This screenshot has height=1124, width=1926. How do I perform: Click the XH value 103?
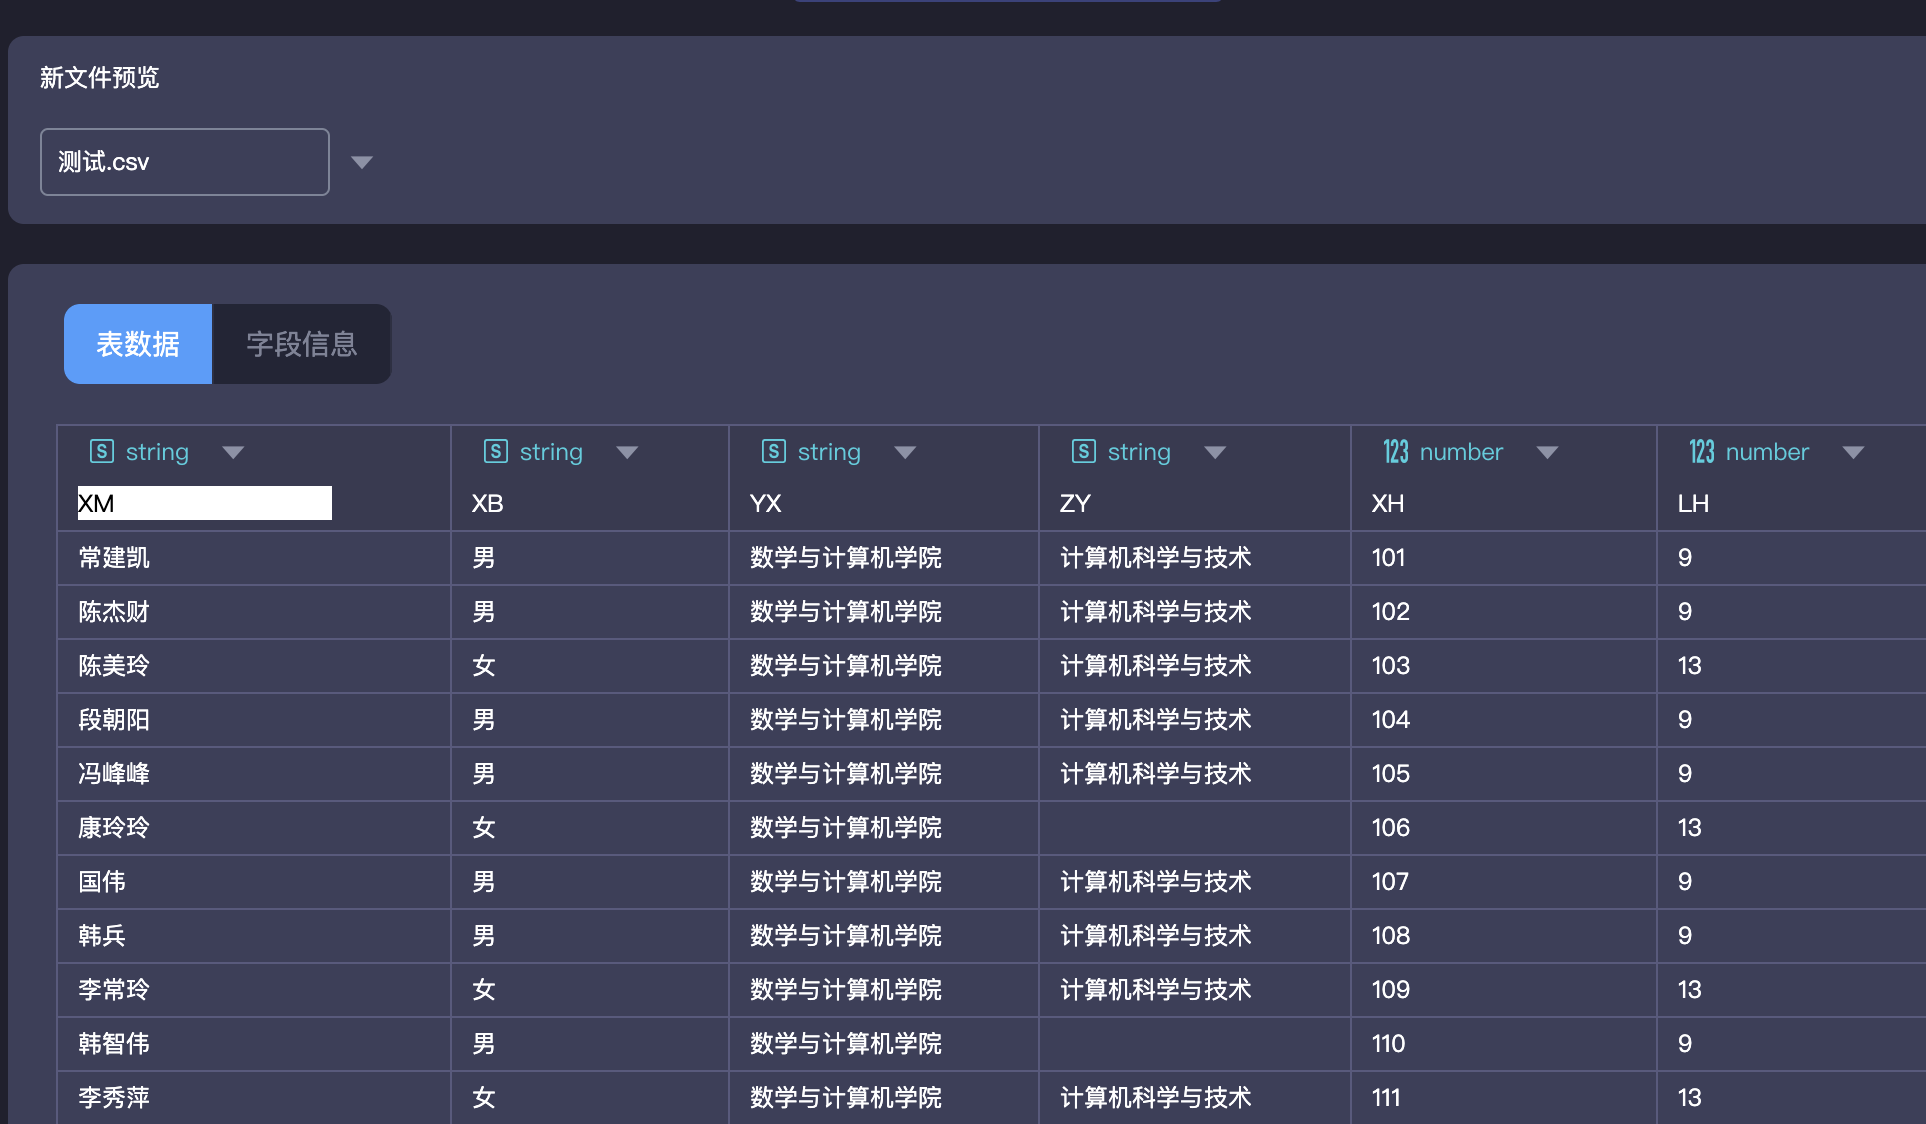[x=1390, y=666]
